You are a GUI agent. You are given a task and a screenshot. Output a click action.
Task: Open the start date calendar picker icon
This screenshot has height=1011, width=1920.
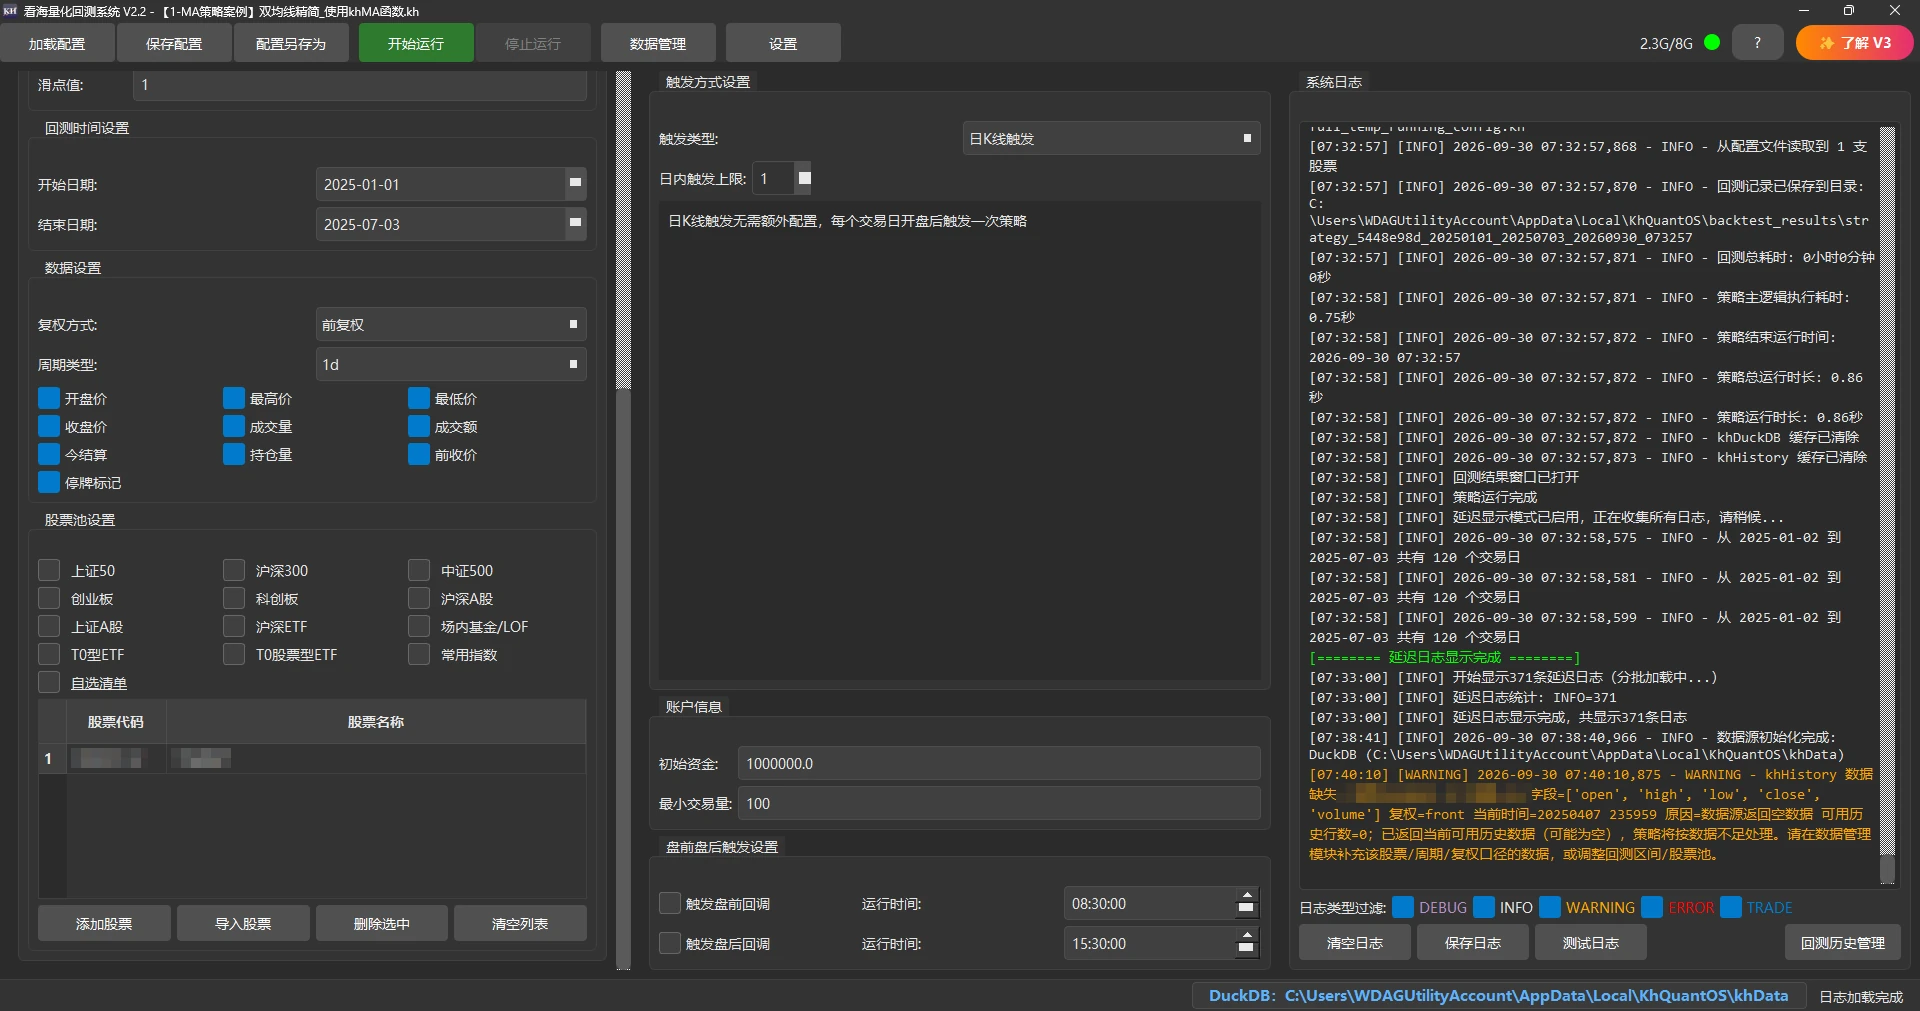575,184
